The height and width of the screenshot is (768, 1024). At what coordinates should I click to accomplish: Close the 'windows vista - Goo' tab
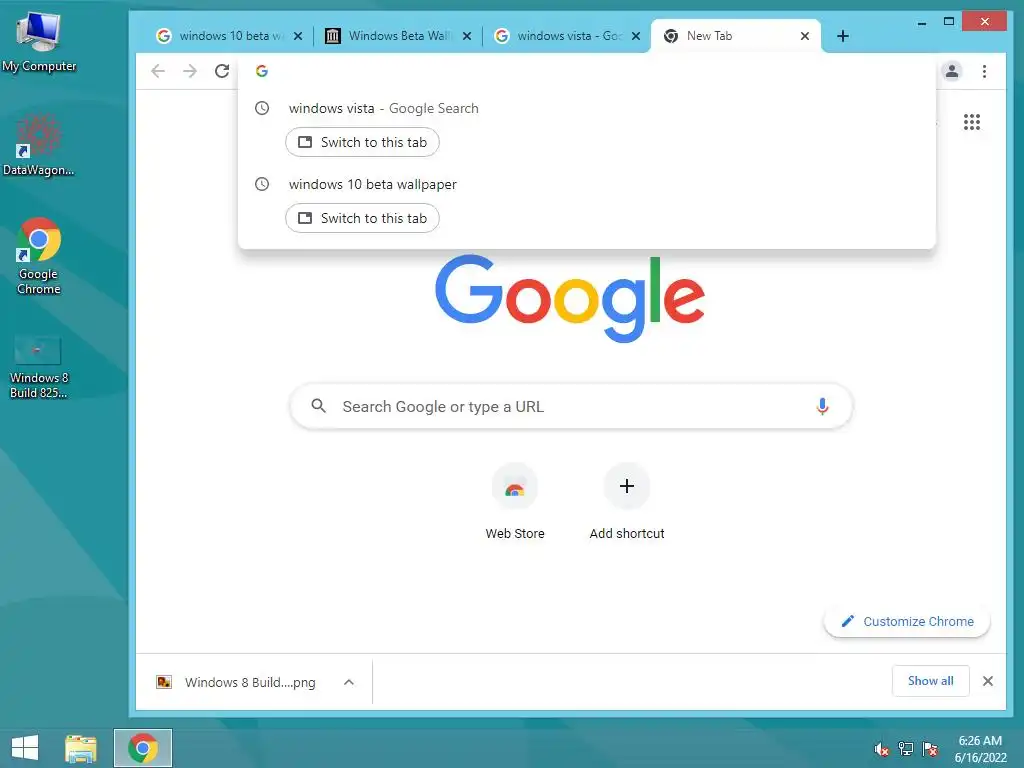click(635, 36)
